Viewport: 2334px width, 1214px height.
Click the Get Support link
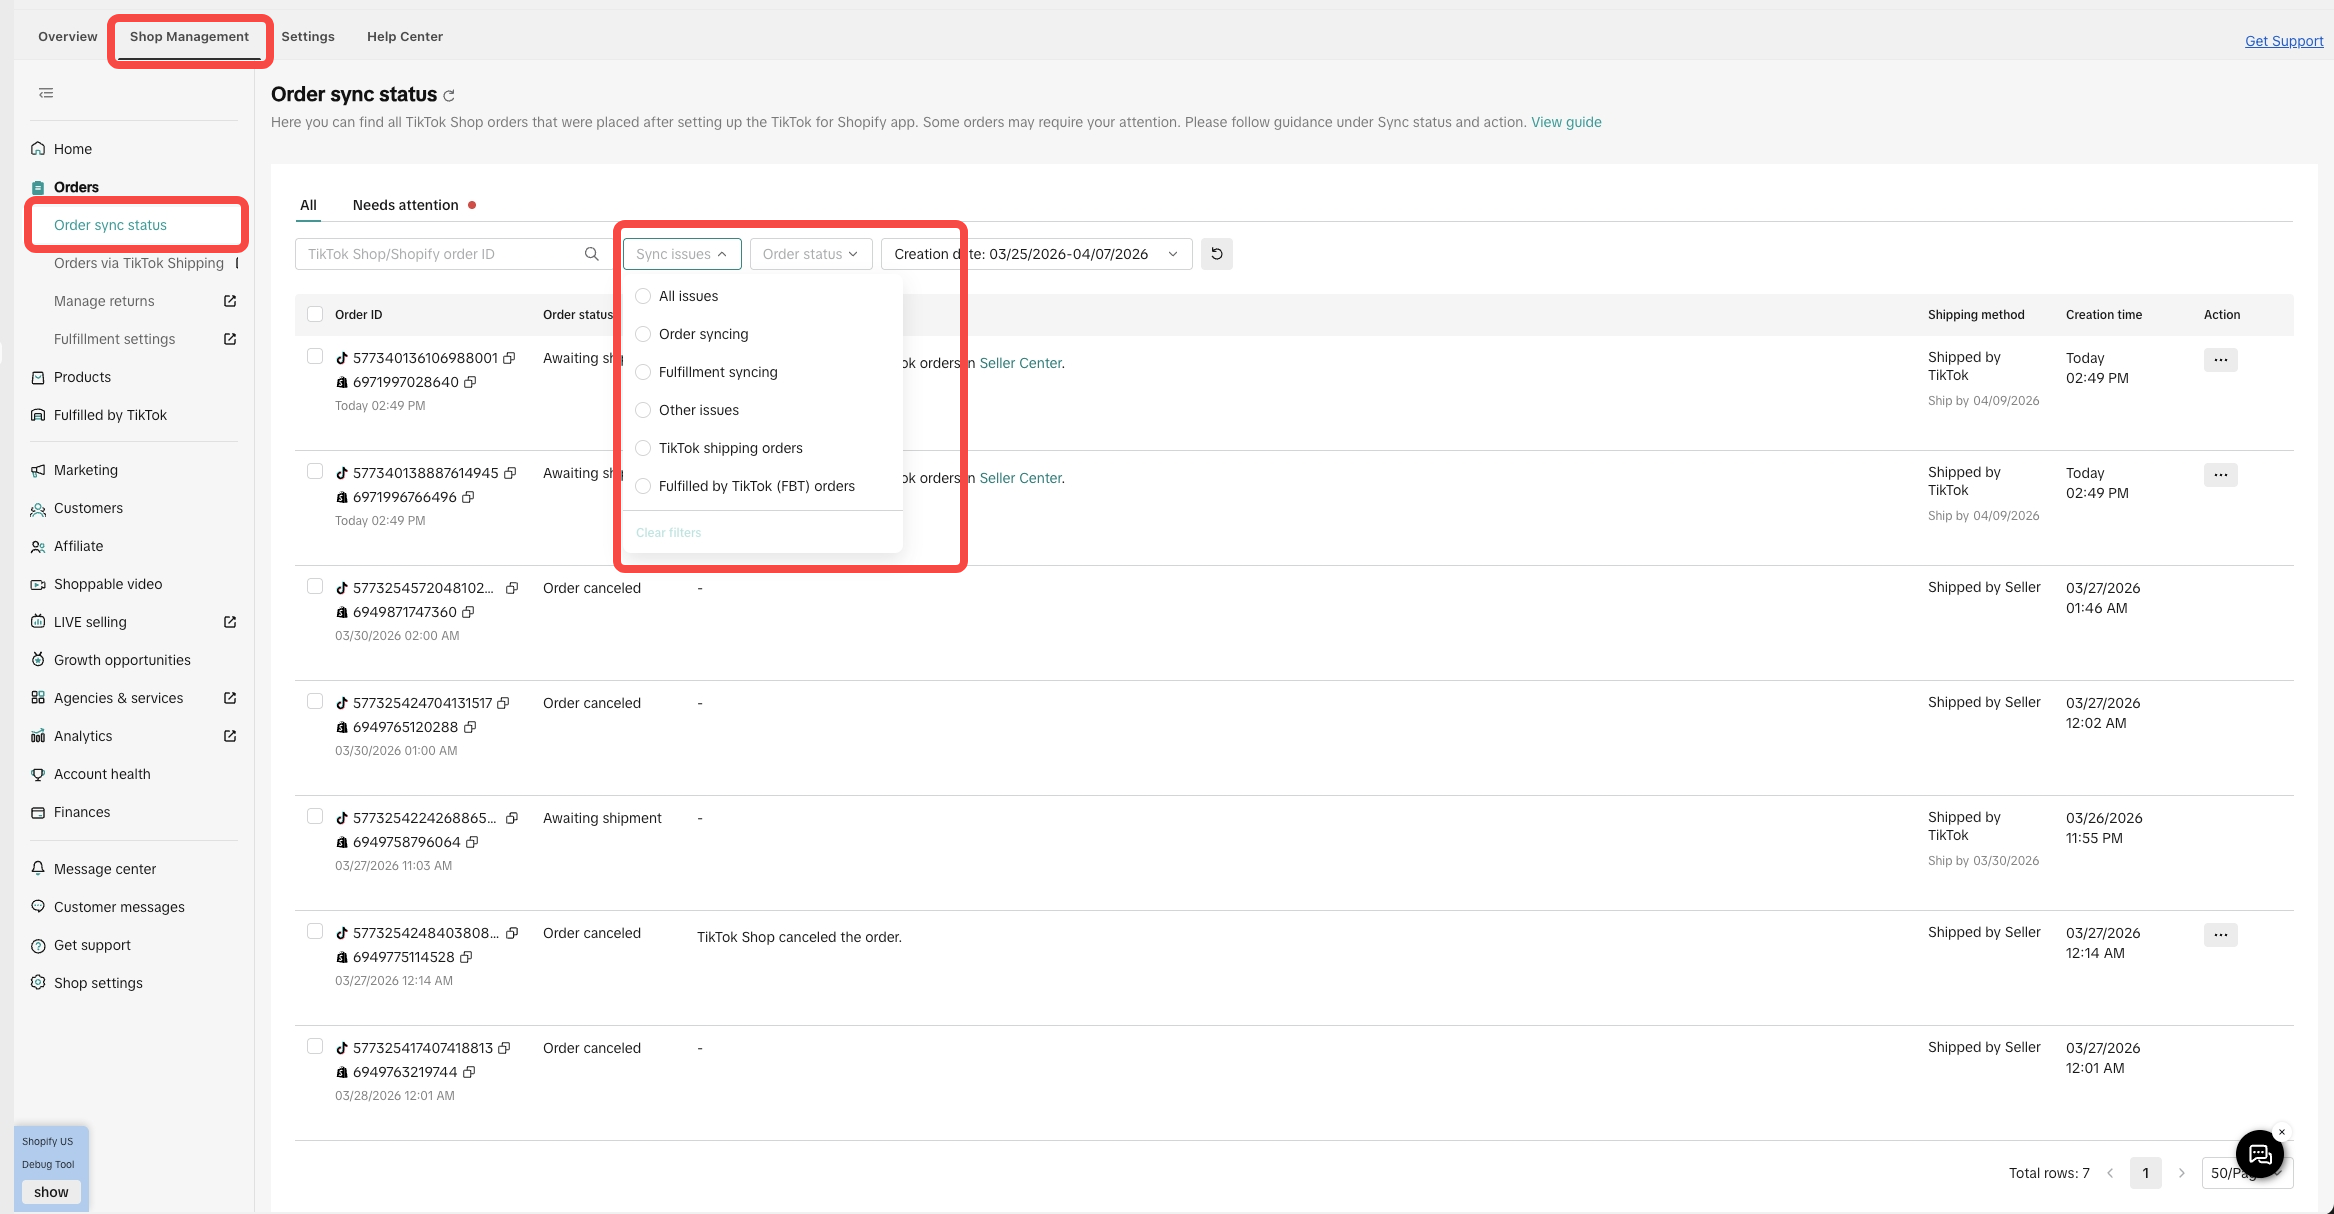tap(2284, 41)
